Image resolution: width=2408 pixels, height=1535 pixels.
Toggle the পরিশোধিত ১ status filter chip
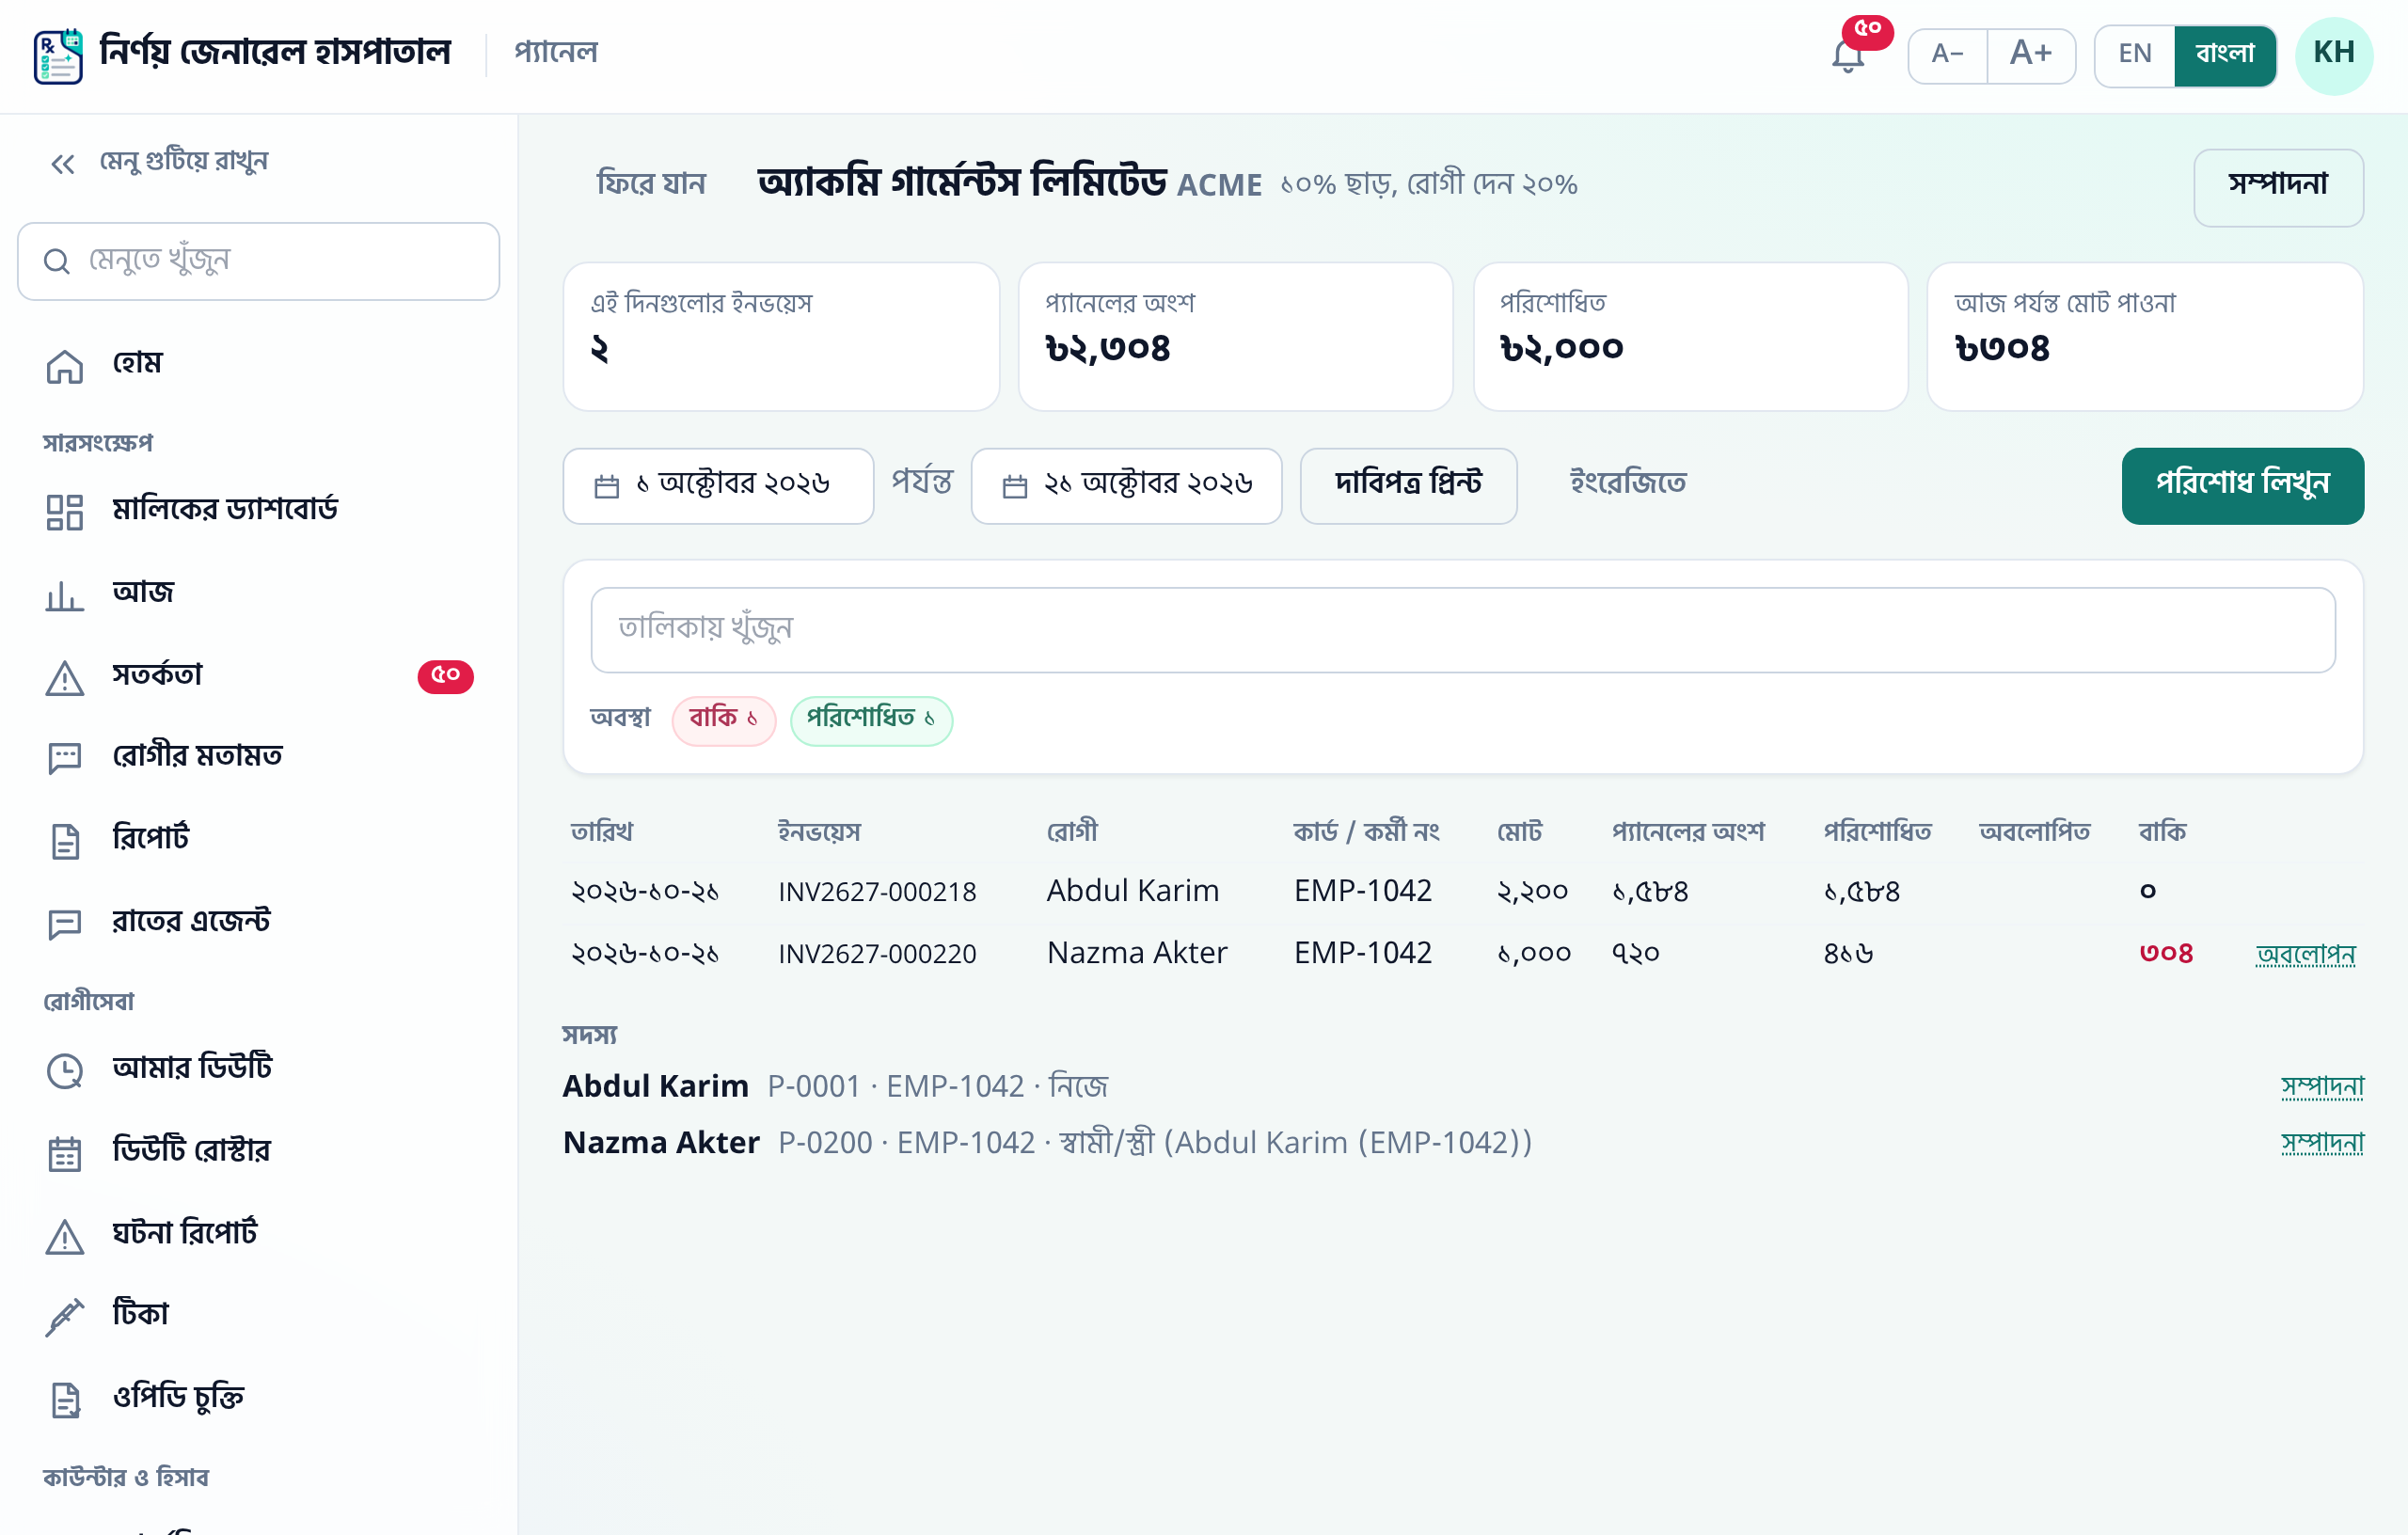click(871, 720)
